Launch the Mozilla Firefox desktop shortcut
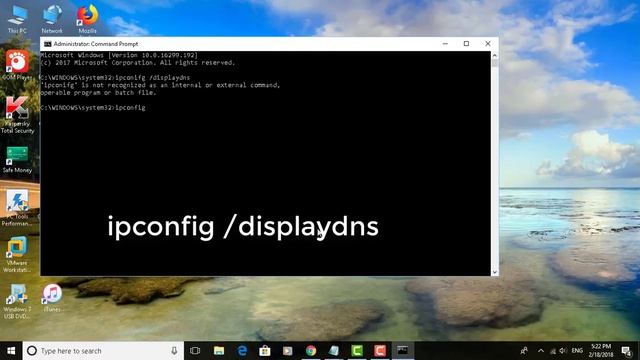The height and width of the screenshot is (360, 640). 87,19
